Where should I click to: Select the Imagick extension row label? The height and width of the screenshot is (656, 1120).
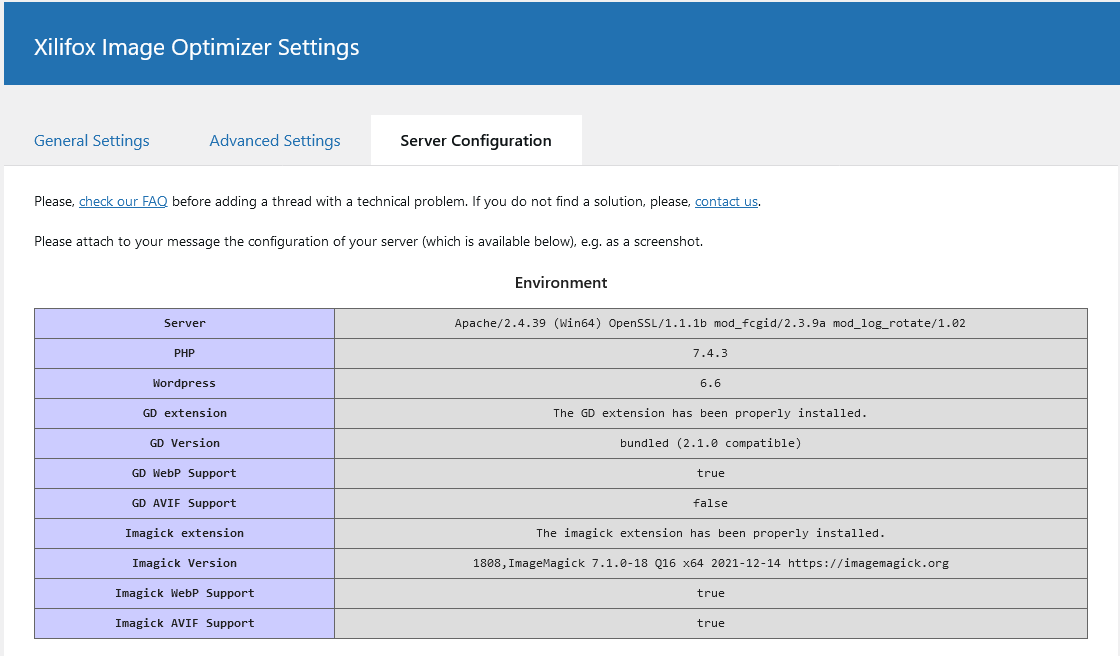[184, 534]
